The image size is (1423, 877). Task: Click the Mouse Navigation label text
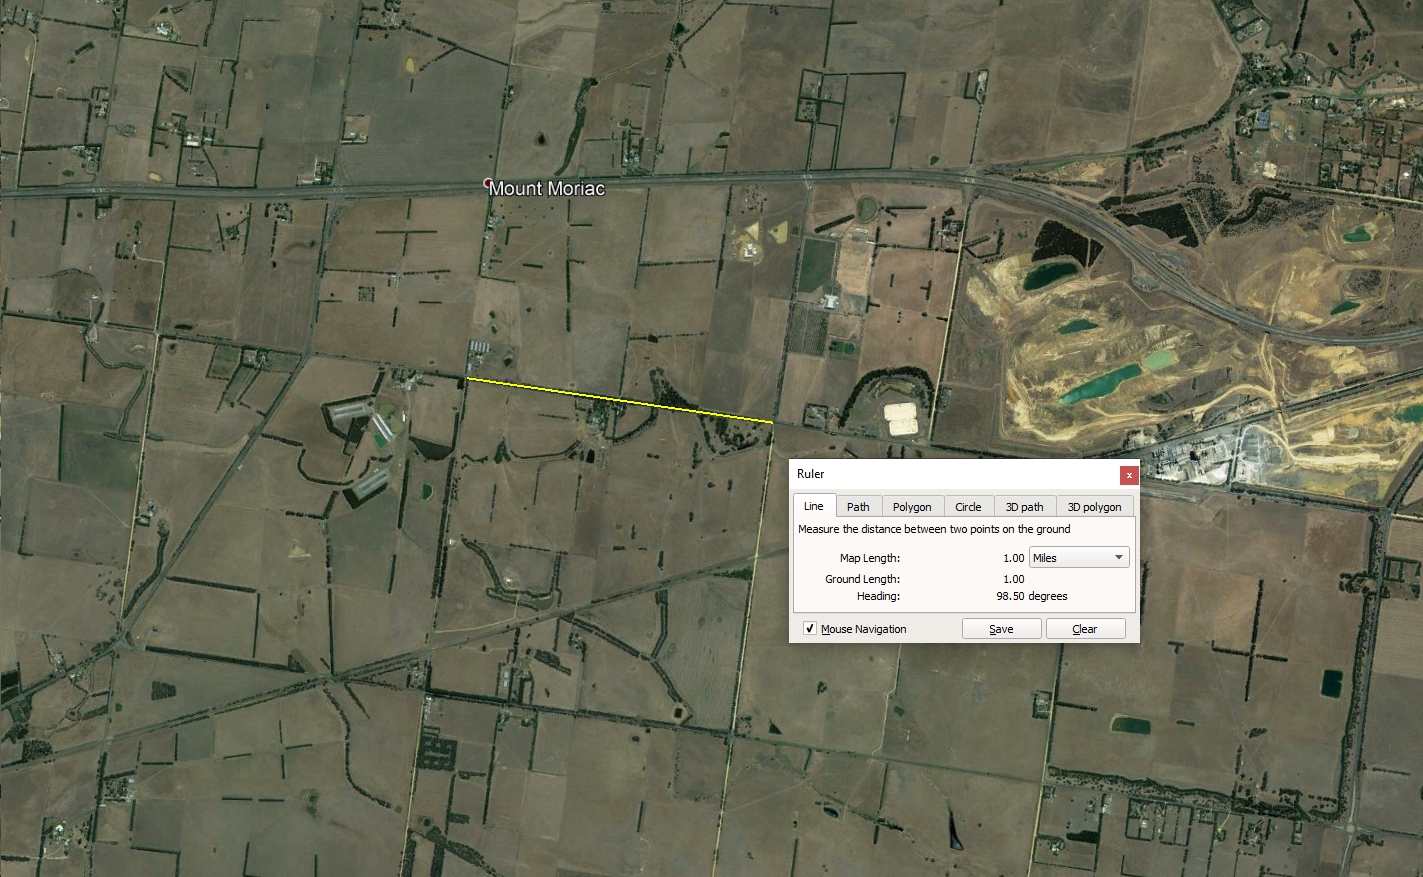[864, 629]
